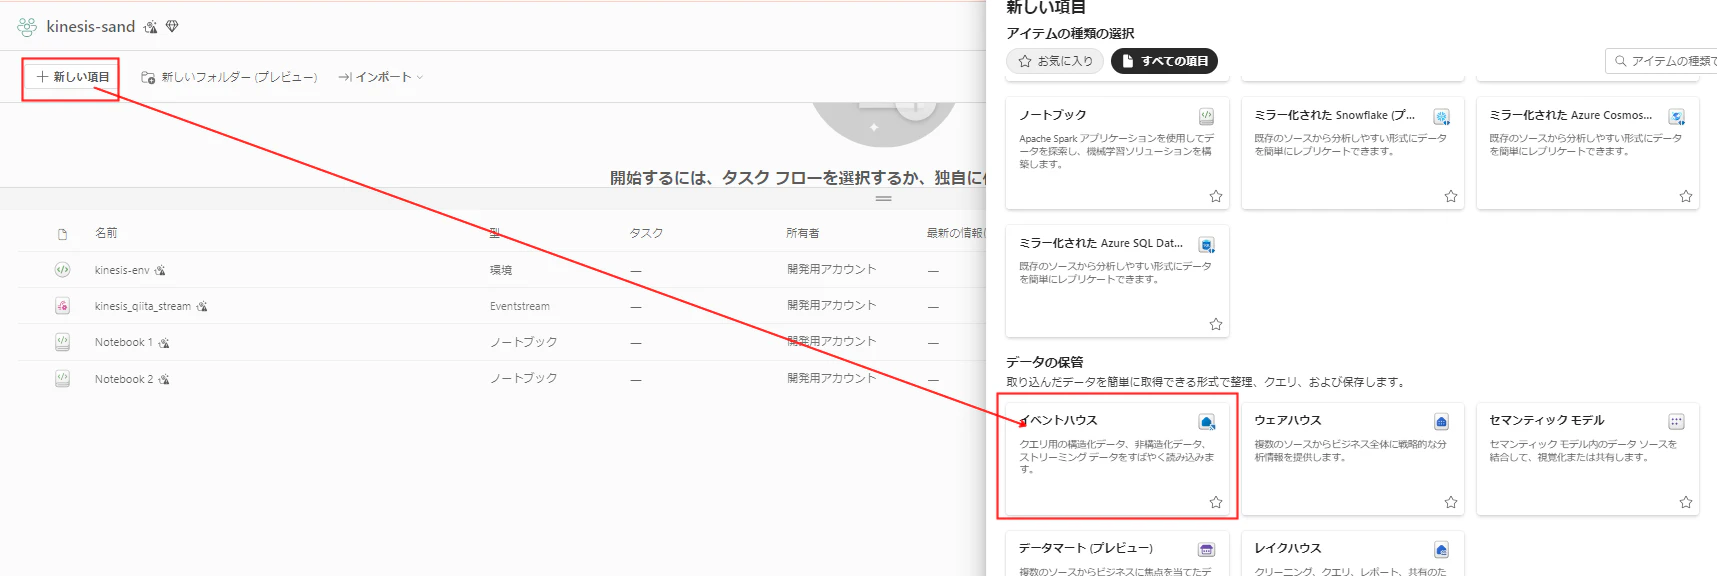Open the kinesis_qiita_stream item
Image resolution: width=1717 pixels, height=576 pixels.
pos(143,306)
